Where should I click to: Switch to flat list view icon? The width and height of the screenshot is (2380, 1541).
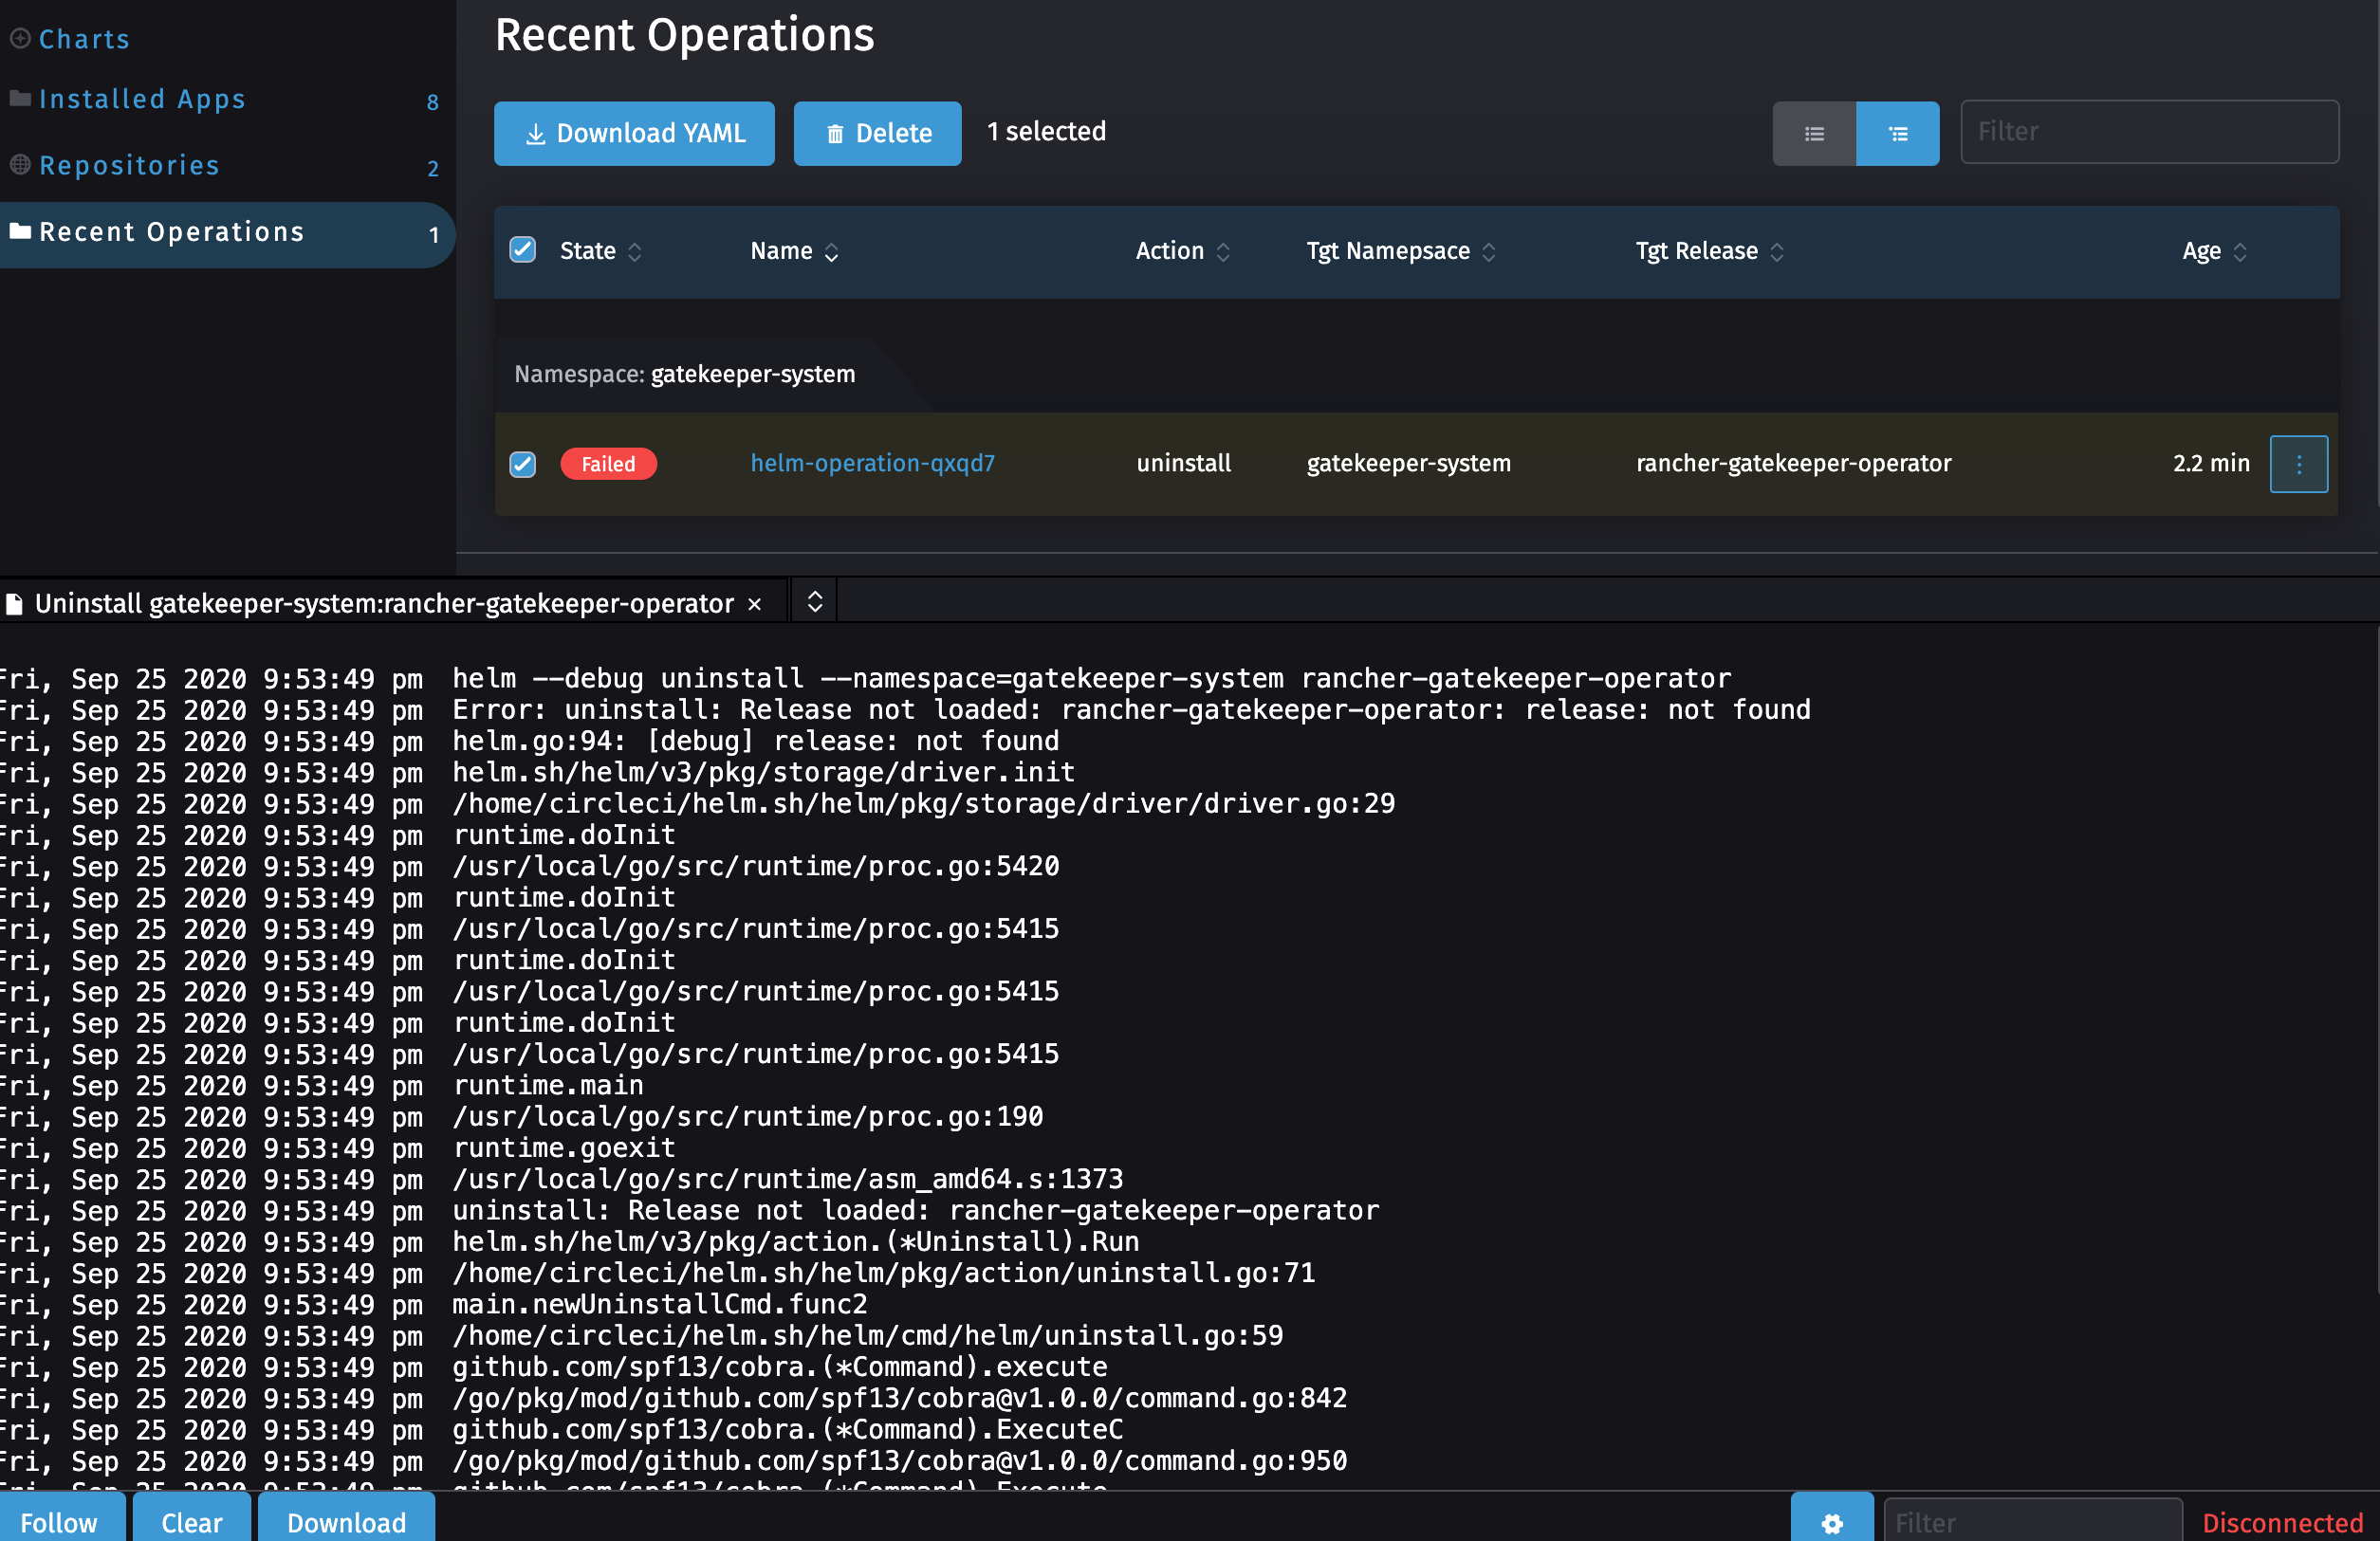click(1814, 133)
